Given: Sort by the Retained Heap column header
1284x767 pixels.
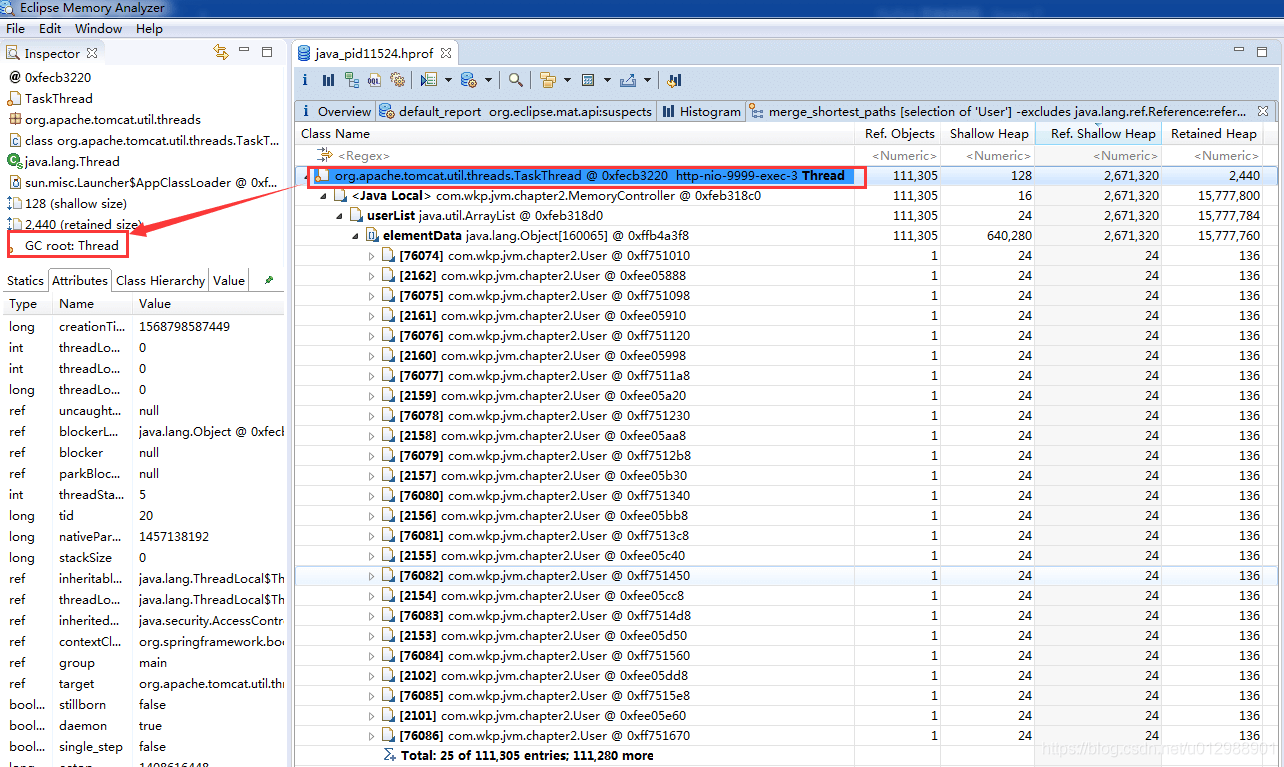Looking at the screenshot, I should point(1213,134).
